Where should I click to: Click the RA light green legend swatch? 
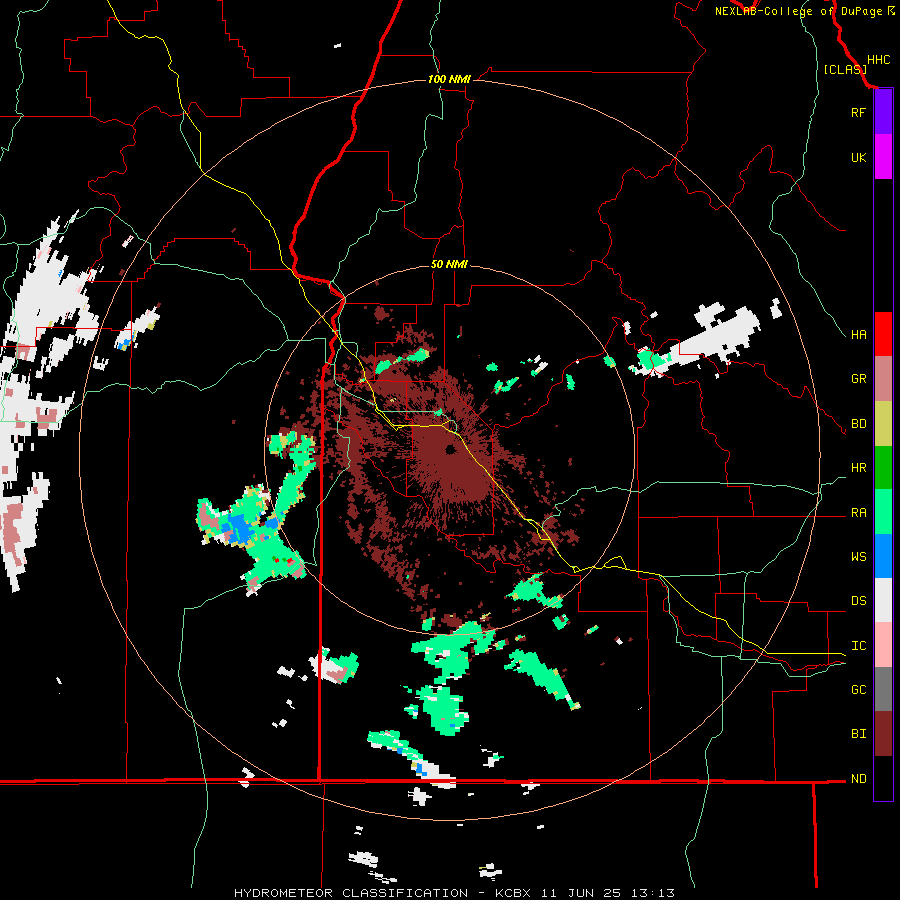point(883,512)
